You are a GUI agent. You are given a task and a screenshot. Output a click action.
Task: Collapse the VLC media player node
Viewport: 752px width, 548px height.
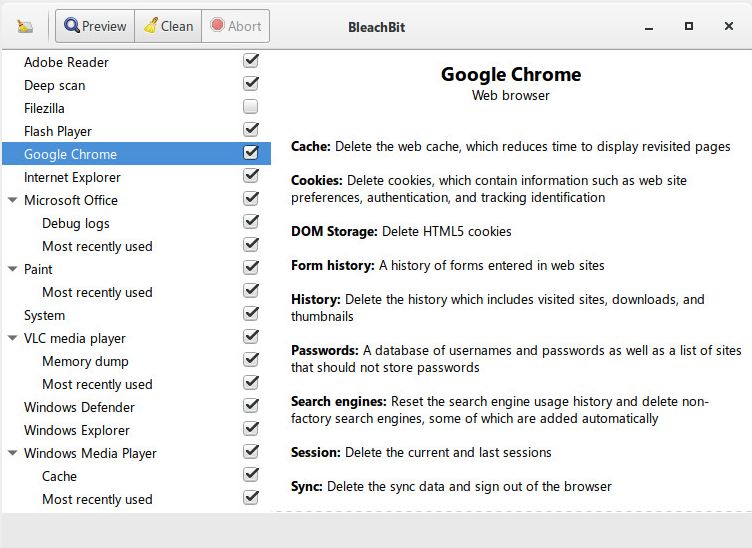click(x=13, y=338)
